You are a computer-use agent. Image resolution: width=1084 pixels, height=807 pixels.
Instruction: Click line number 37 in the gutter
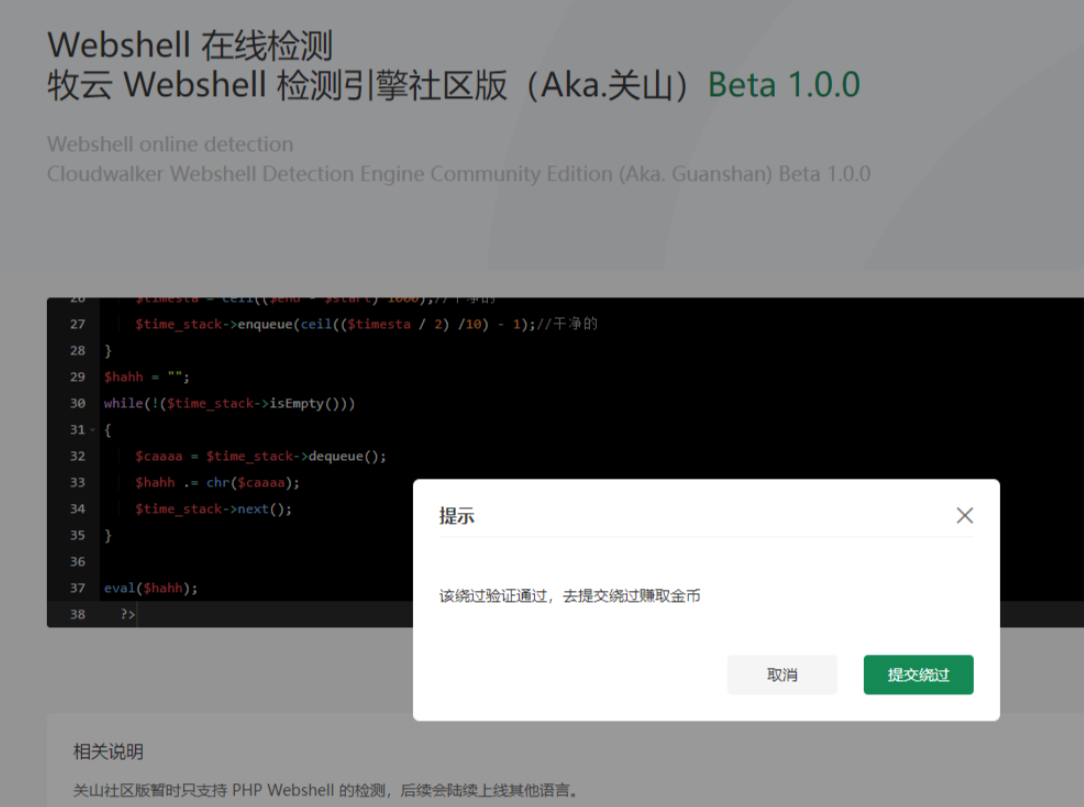tap(77, 588)
